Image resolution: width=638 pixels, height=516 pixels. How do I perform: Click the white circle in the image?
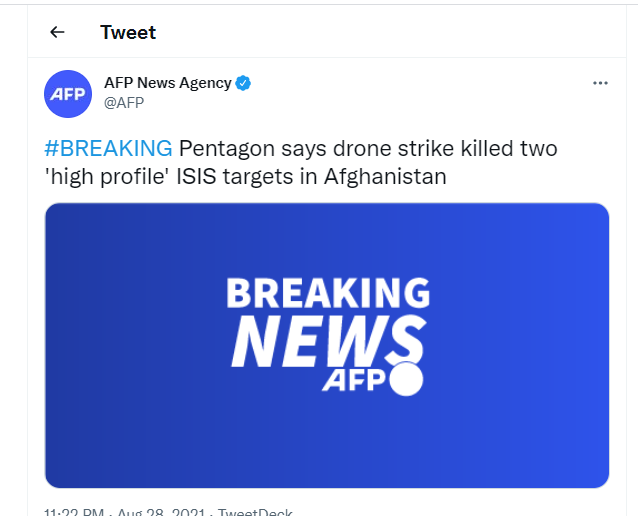coord(406,379)
